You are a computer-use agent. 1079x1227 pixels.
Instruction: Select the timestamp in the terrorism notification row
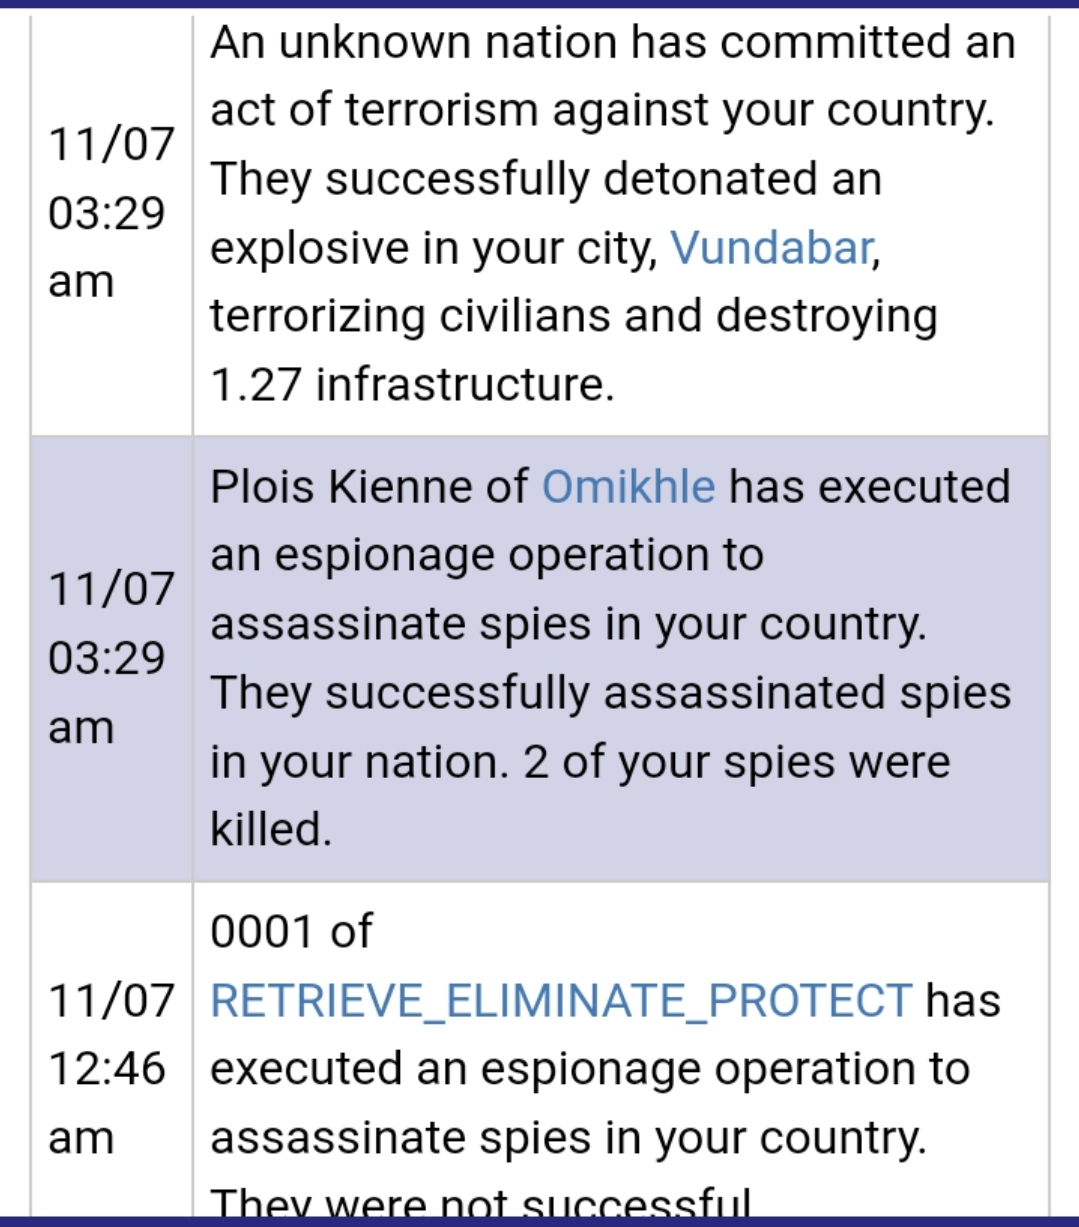pos(111,213)
